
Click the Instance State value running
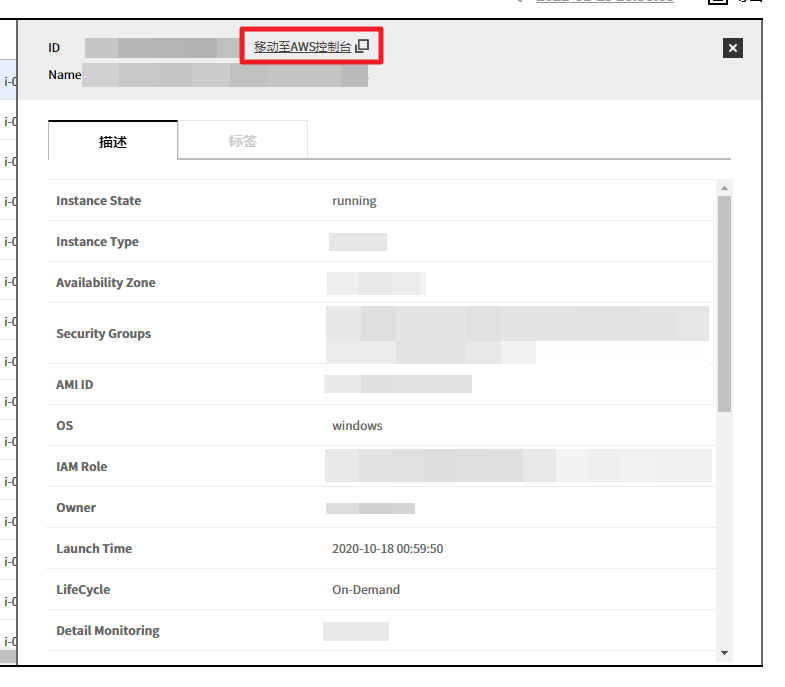354,201
